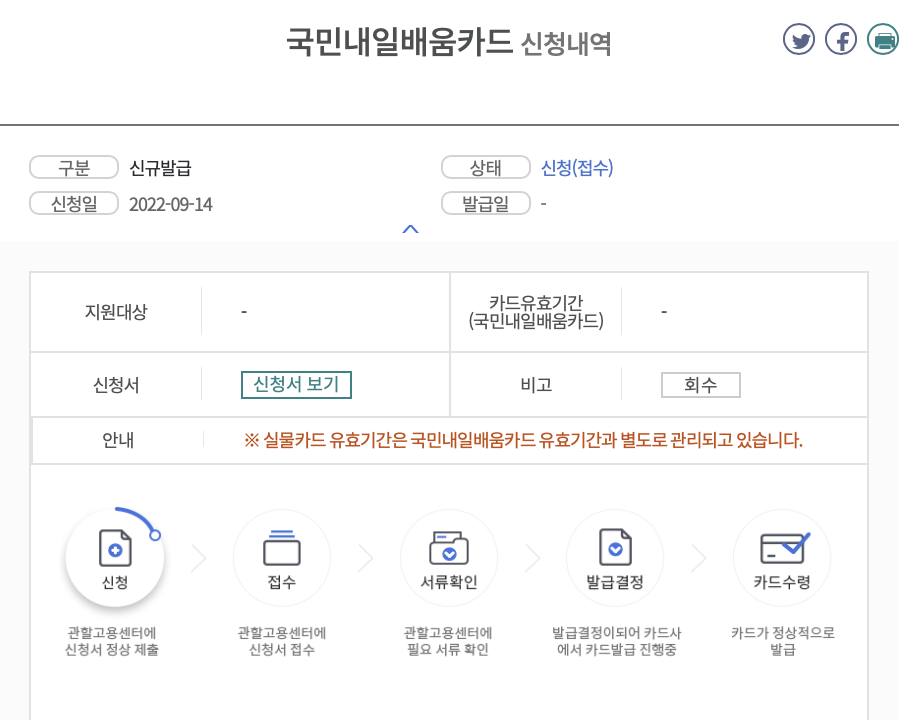Click the 비고 row label
Viewport: 922px width, 720px height.
click(x=536, y=385)
